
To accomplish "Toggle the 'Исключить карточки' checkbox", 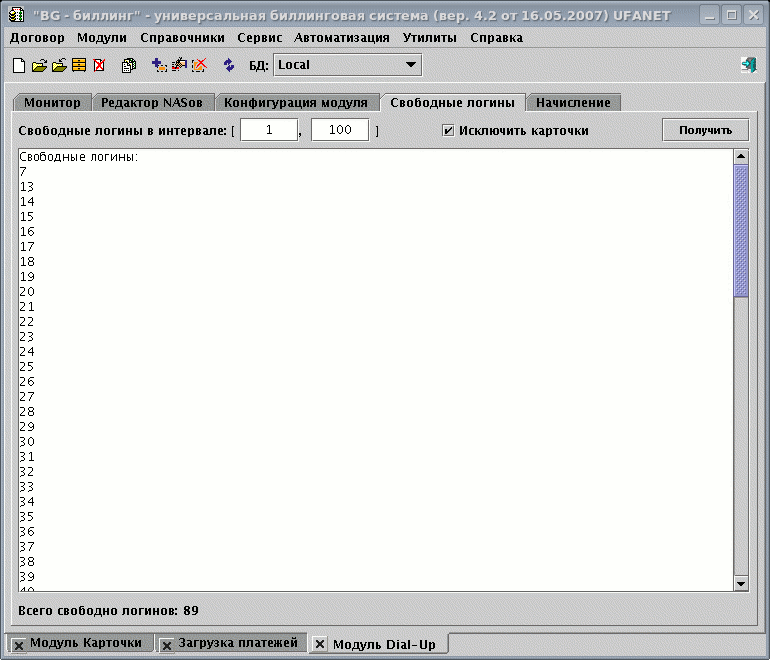I will pyautogui.click(x=449, y=130).
